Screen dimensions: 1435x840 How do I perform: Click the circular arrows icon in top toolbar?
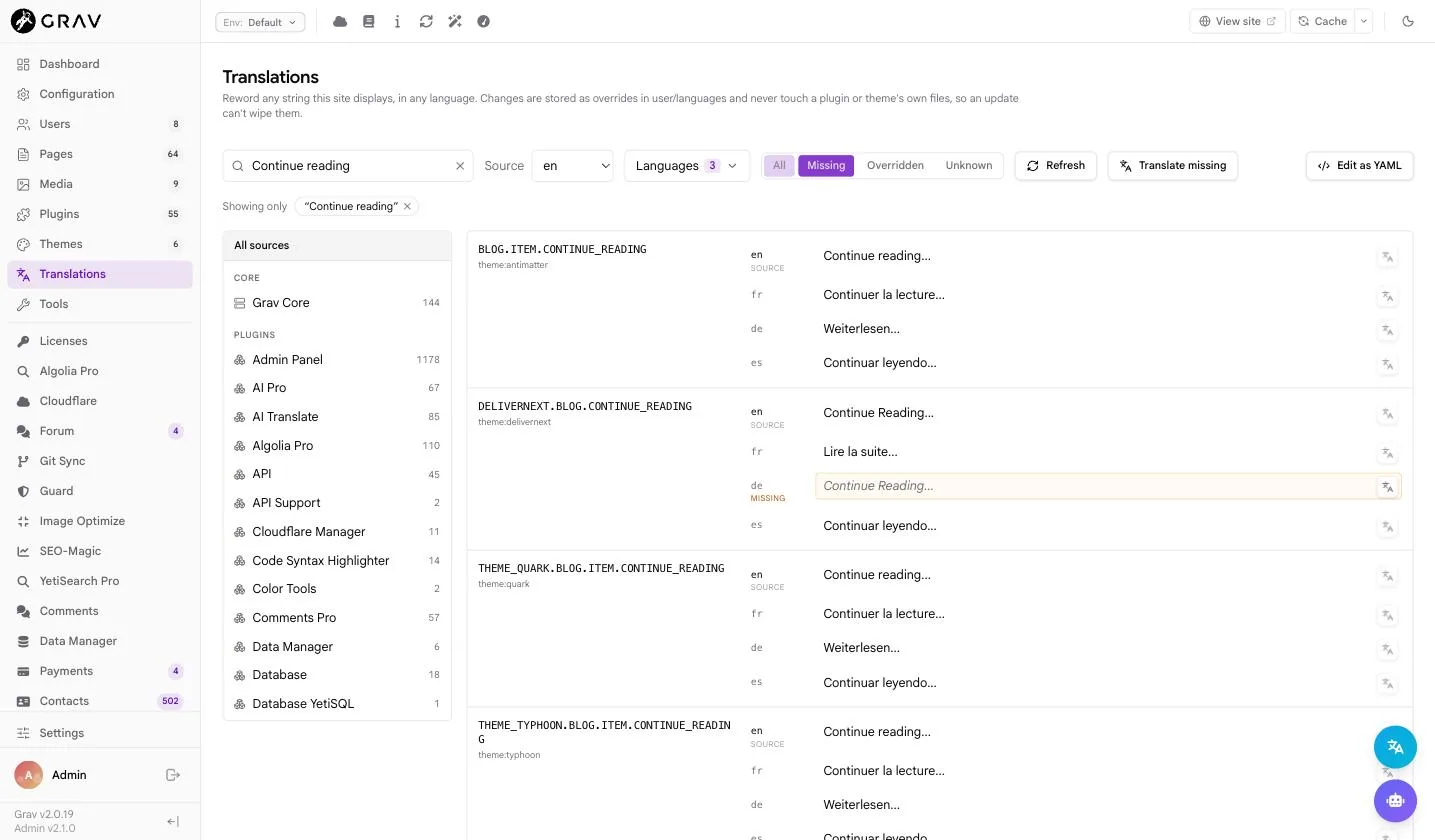(x=426, y=21)
